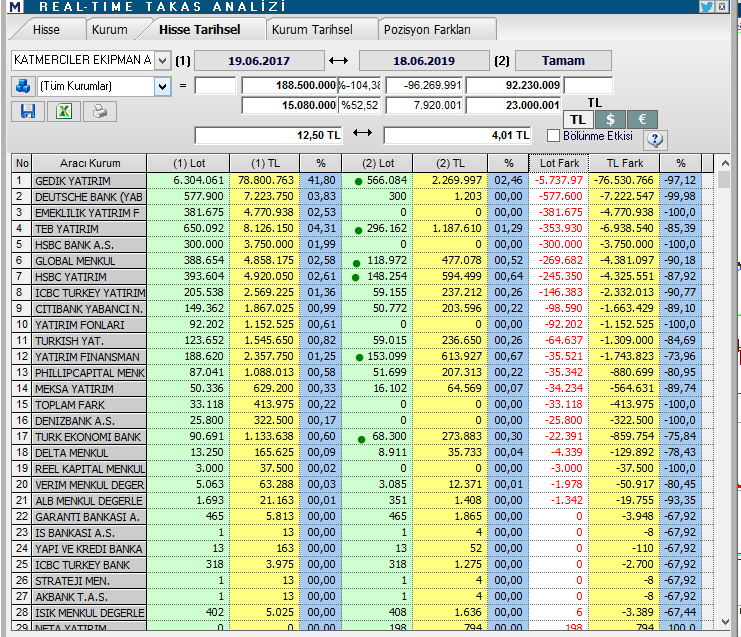
Task: Click the Twitter bird icon in title bar
Action: pos(706,7)
